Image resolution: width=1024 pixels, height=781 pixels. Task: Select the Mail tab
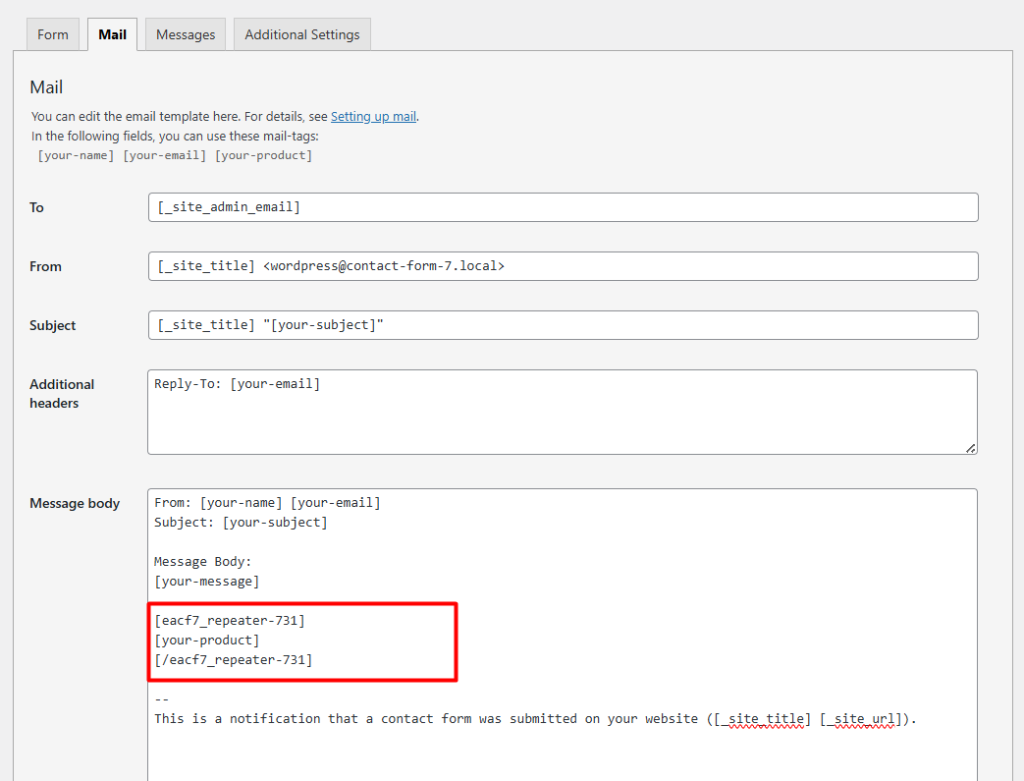(112, 35)
